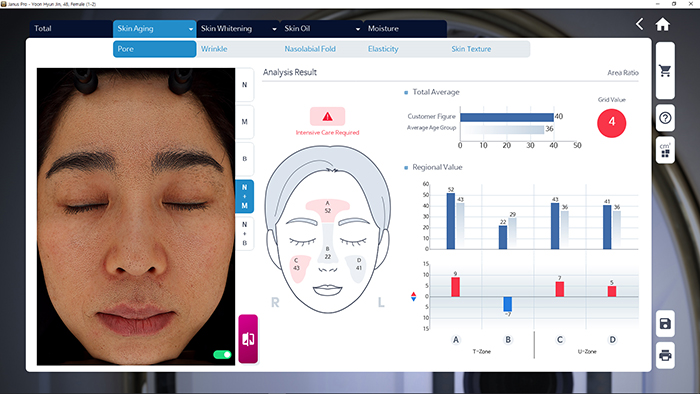Image resolution: width=700 pixels, height=394 pixels.
Task: Click the pink compare images button
Action: pos(248,339)
